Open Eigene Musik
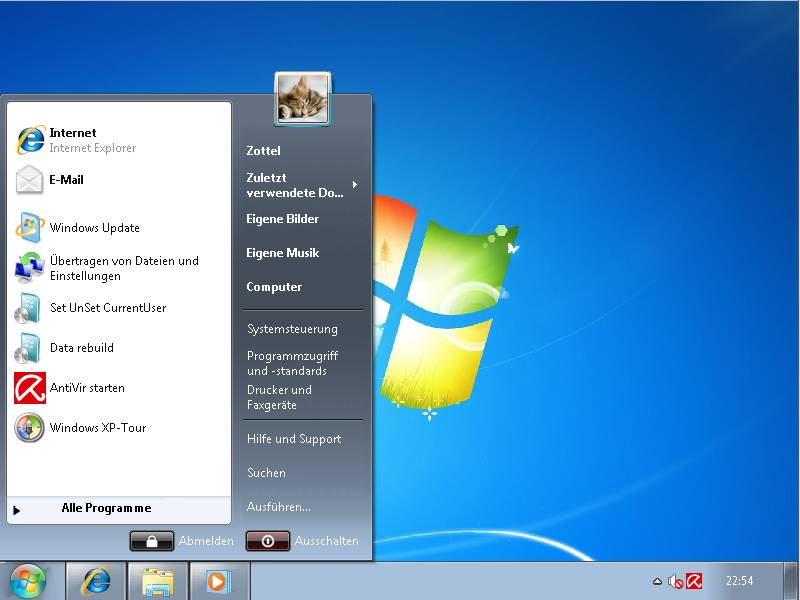The image size is (800, 600). [283, 253]
